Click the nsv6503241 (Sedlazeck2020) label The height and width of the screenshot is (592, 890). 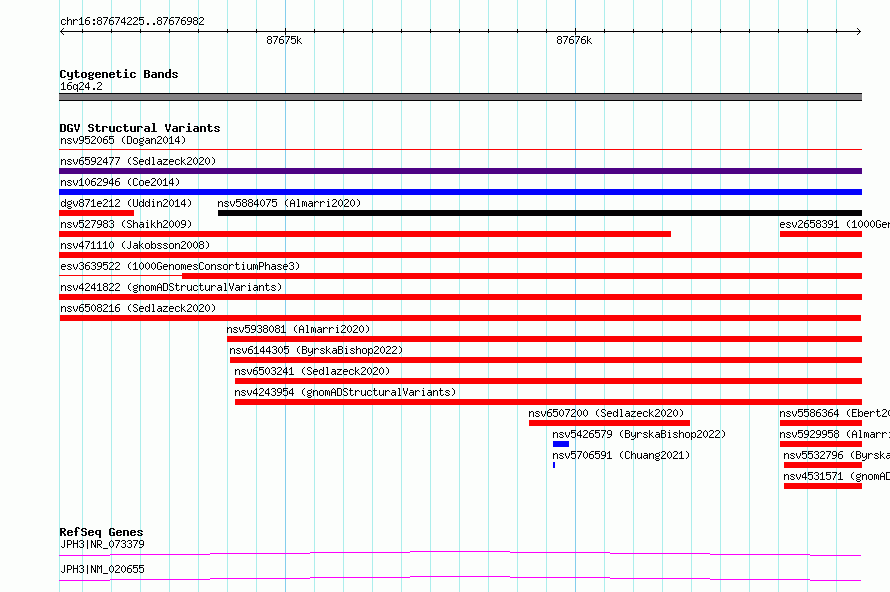[312, 371]
